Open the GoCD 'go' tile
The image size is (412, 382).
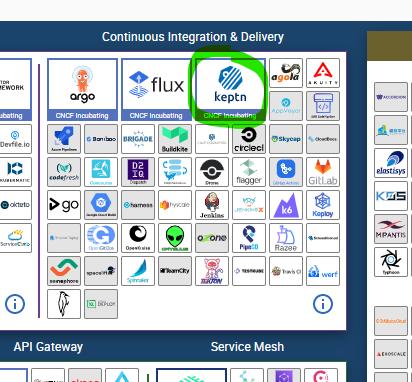(64, 205)
